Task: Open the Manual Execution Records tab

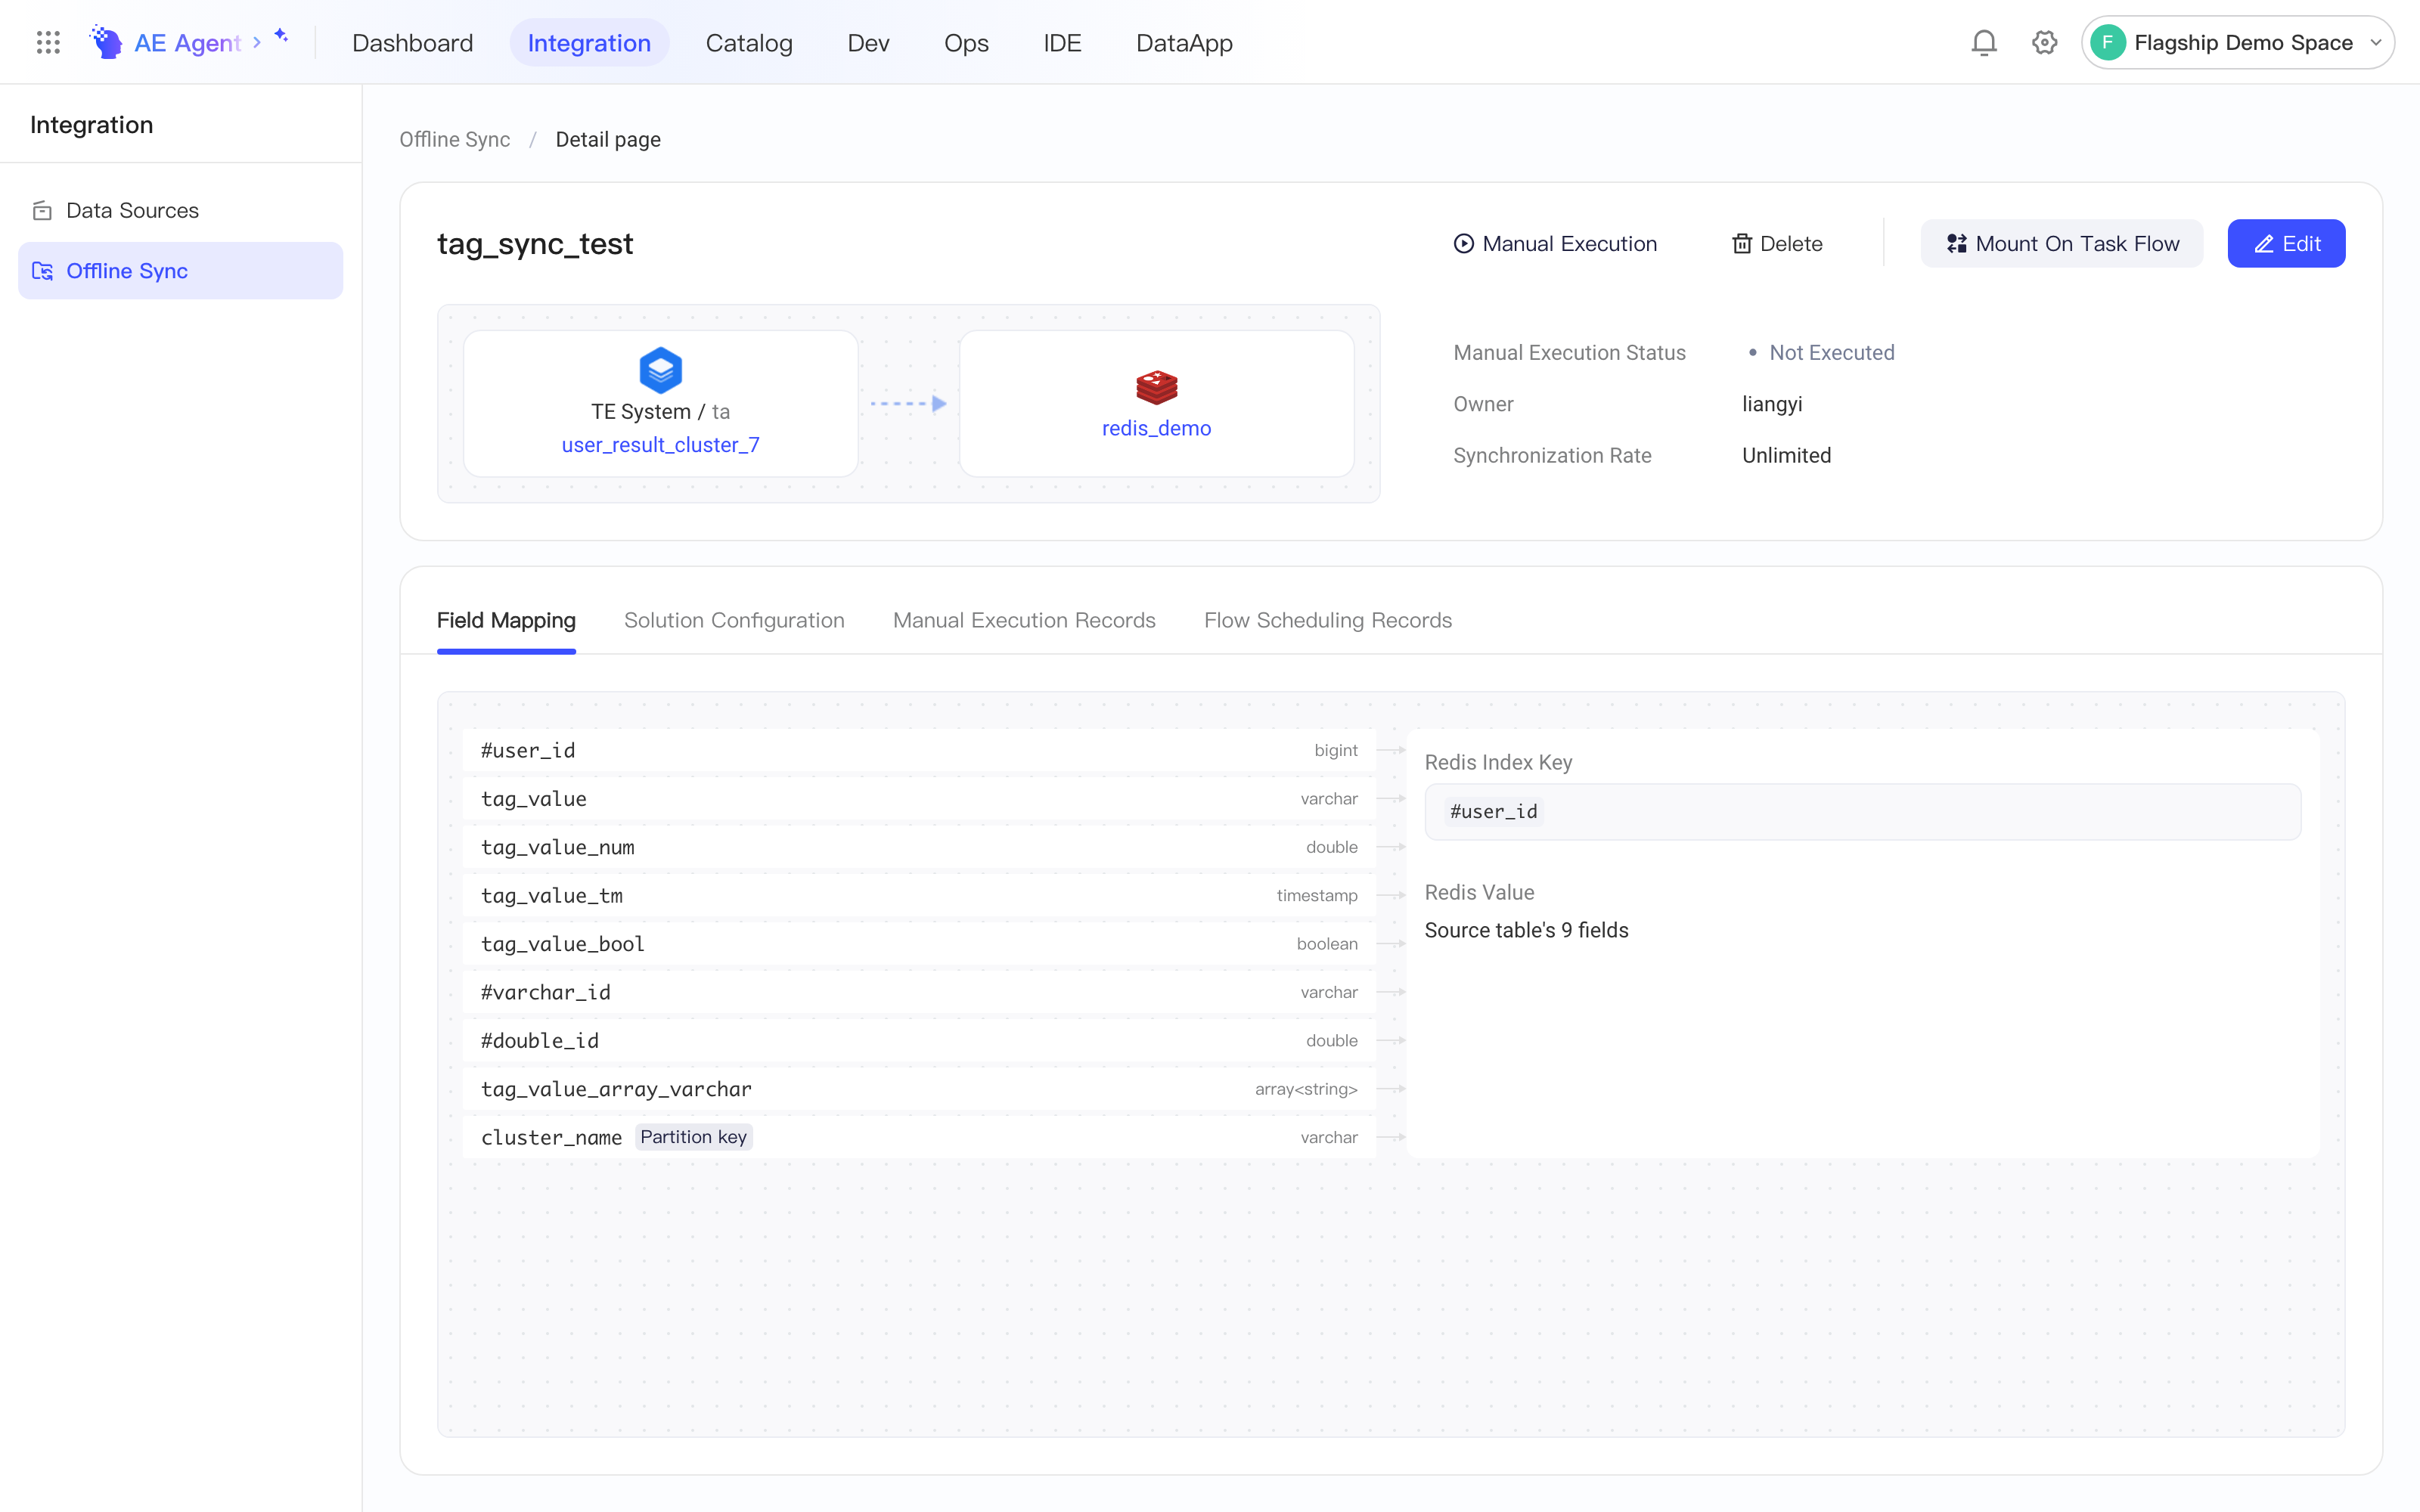Action: [x=1024, y=620]
